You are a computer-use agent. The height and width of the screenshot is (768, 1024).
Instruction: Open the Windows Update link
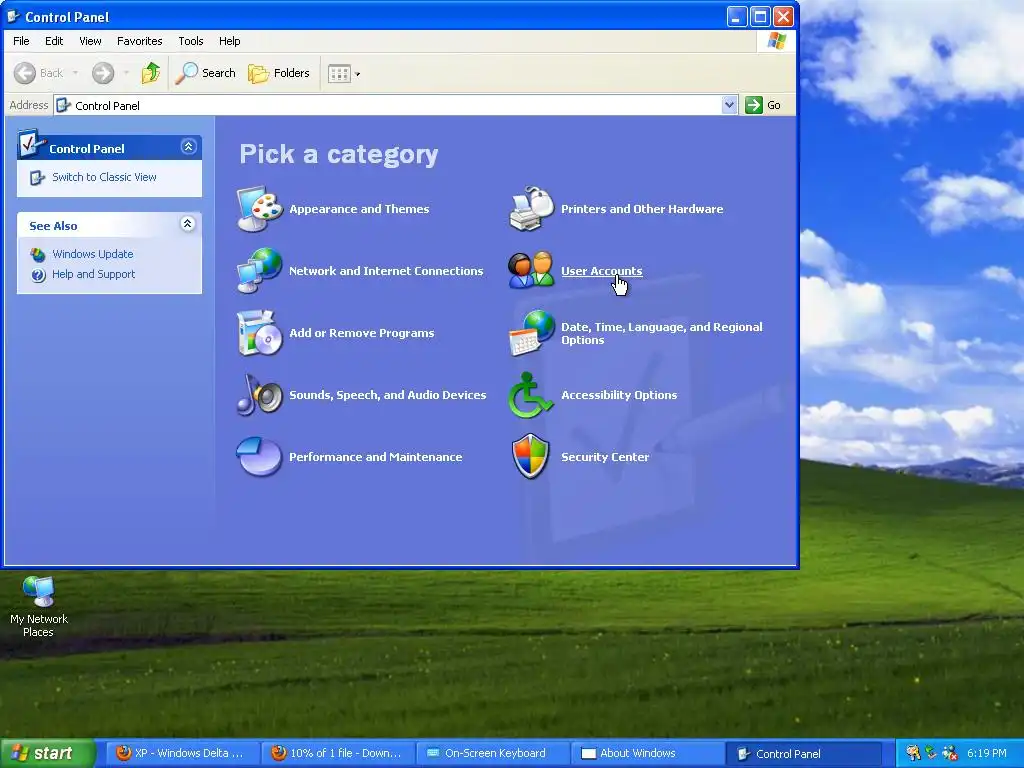point(93,254)
